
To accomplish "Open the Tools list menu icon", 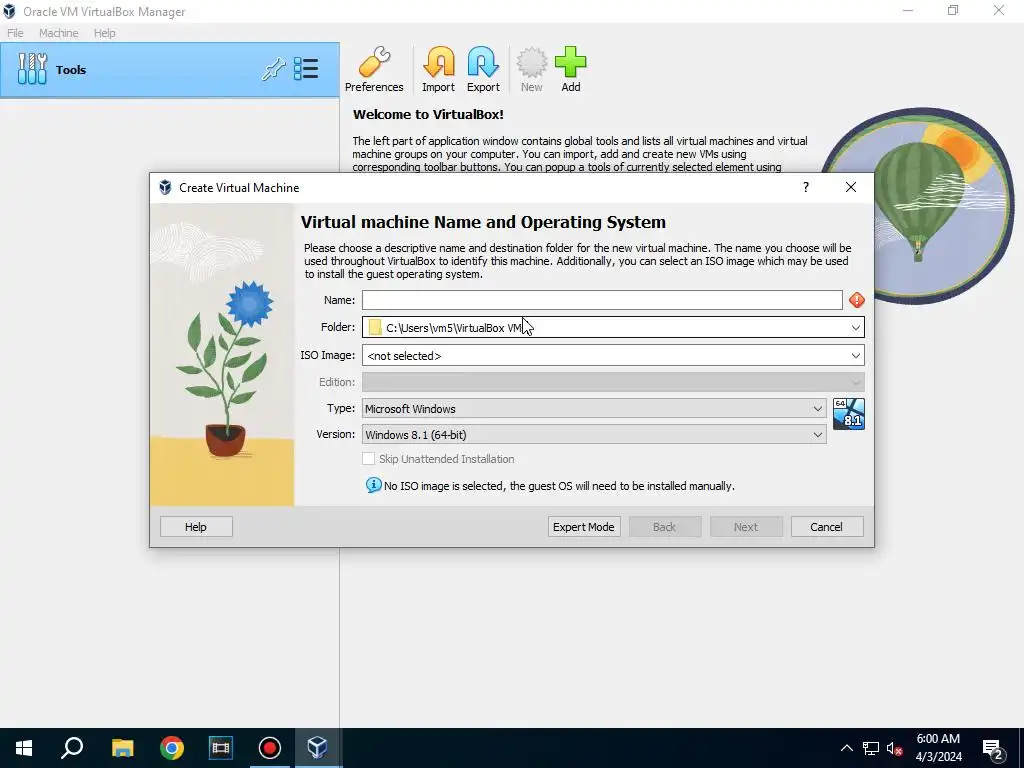I will tap(306, 69).
